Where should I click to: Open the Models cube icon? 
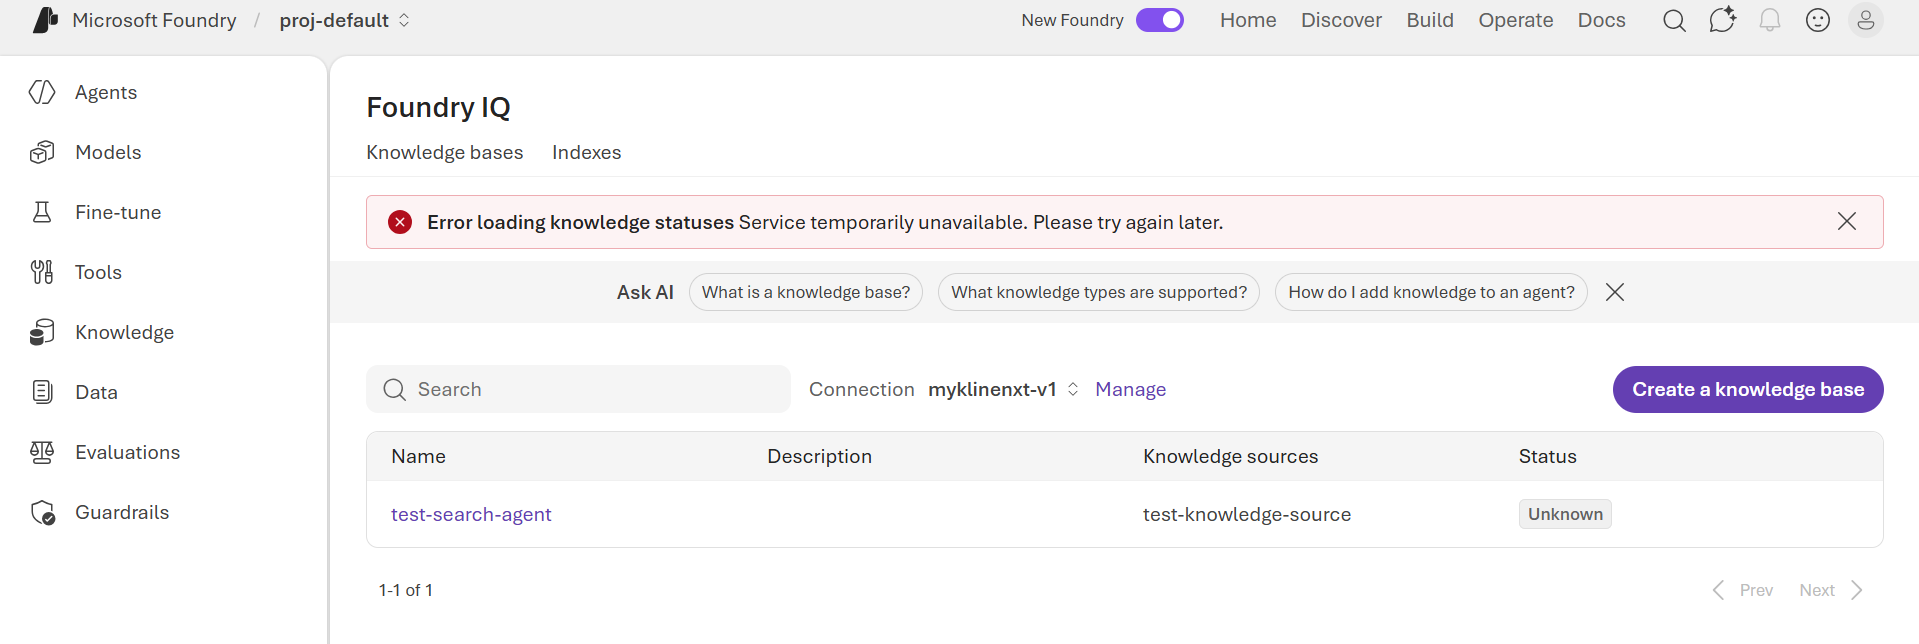click(42, 152)
